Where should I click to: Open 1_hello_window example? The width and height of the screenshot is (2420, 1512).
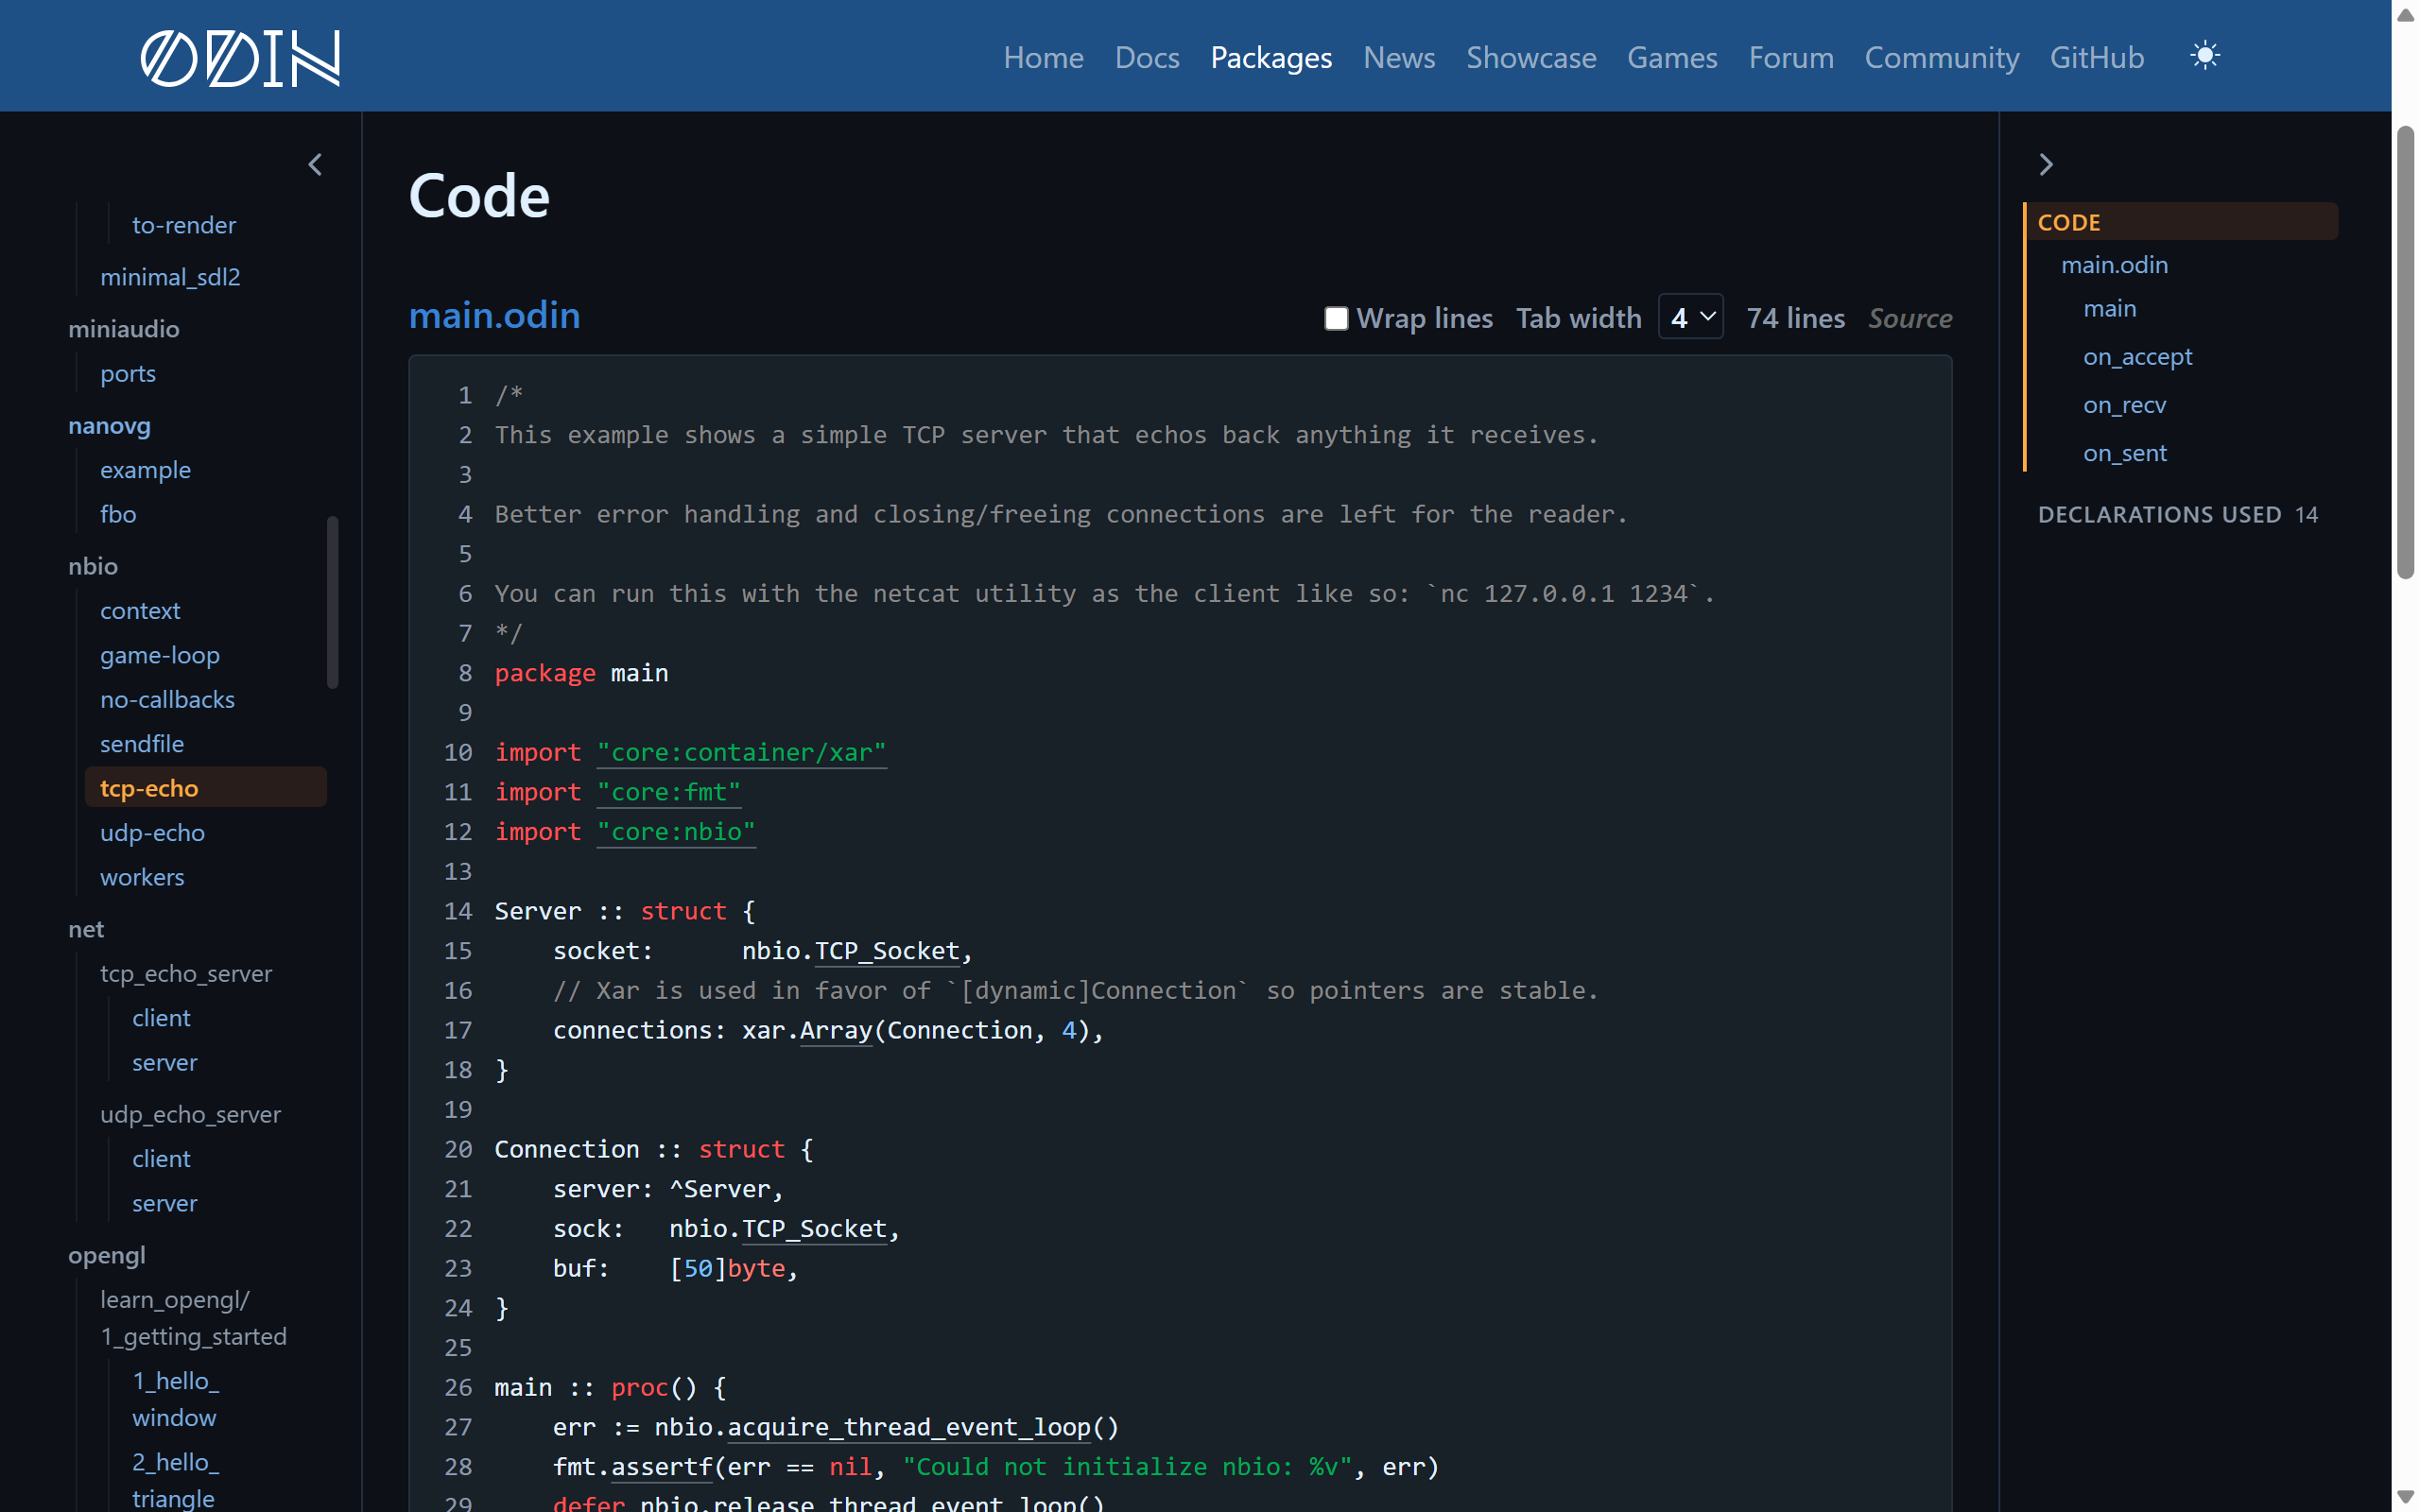176,1399
